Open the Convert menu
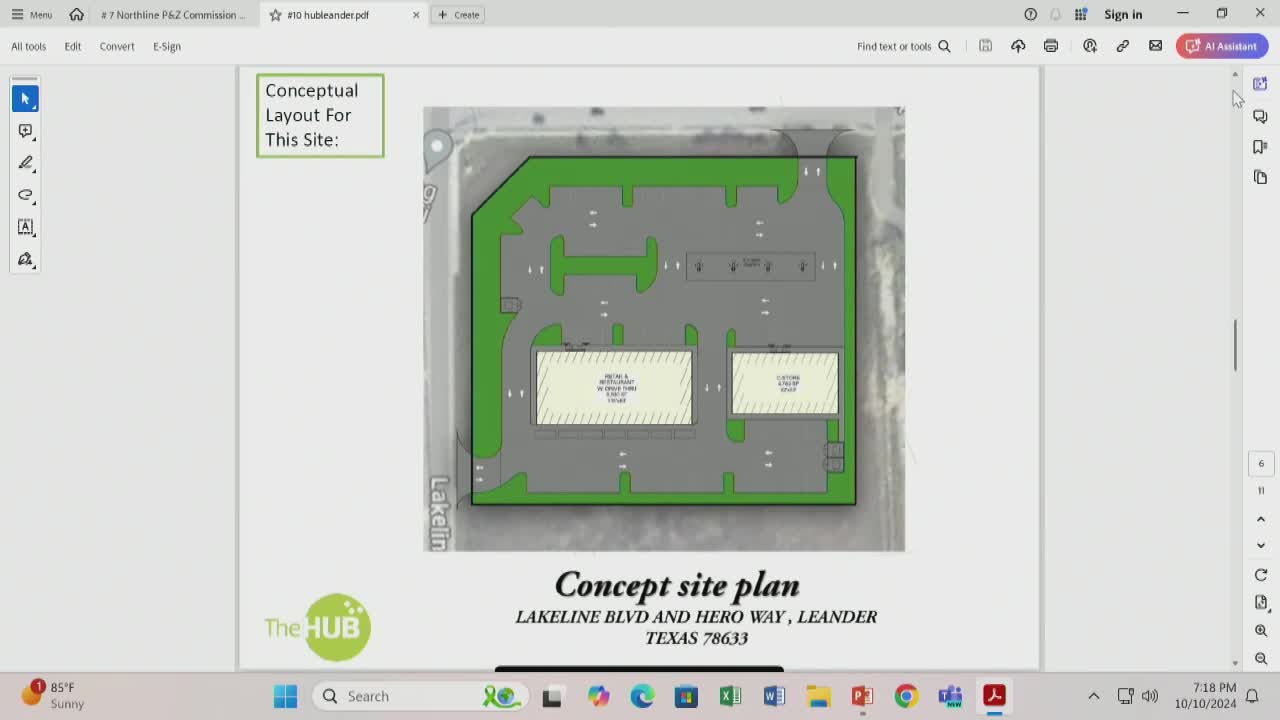This screenshot has width=1280, height=720. pos(117,46)
